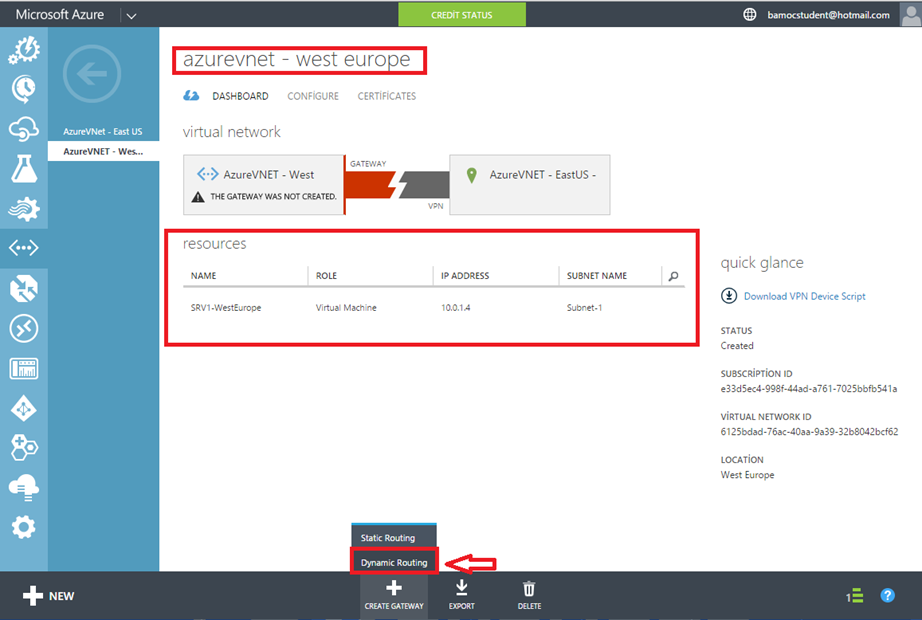
Task: Open the user avatar in the top bar
Action: (x=911, y=15)
